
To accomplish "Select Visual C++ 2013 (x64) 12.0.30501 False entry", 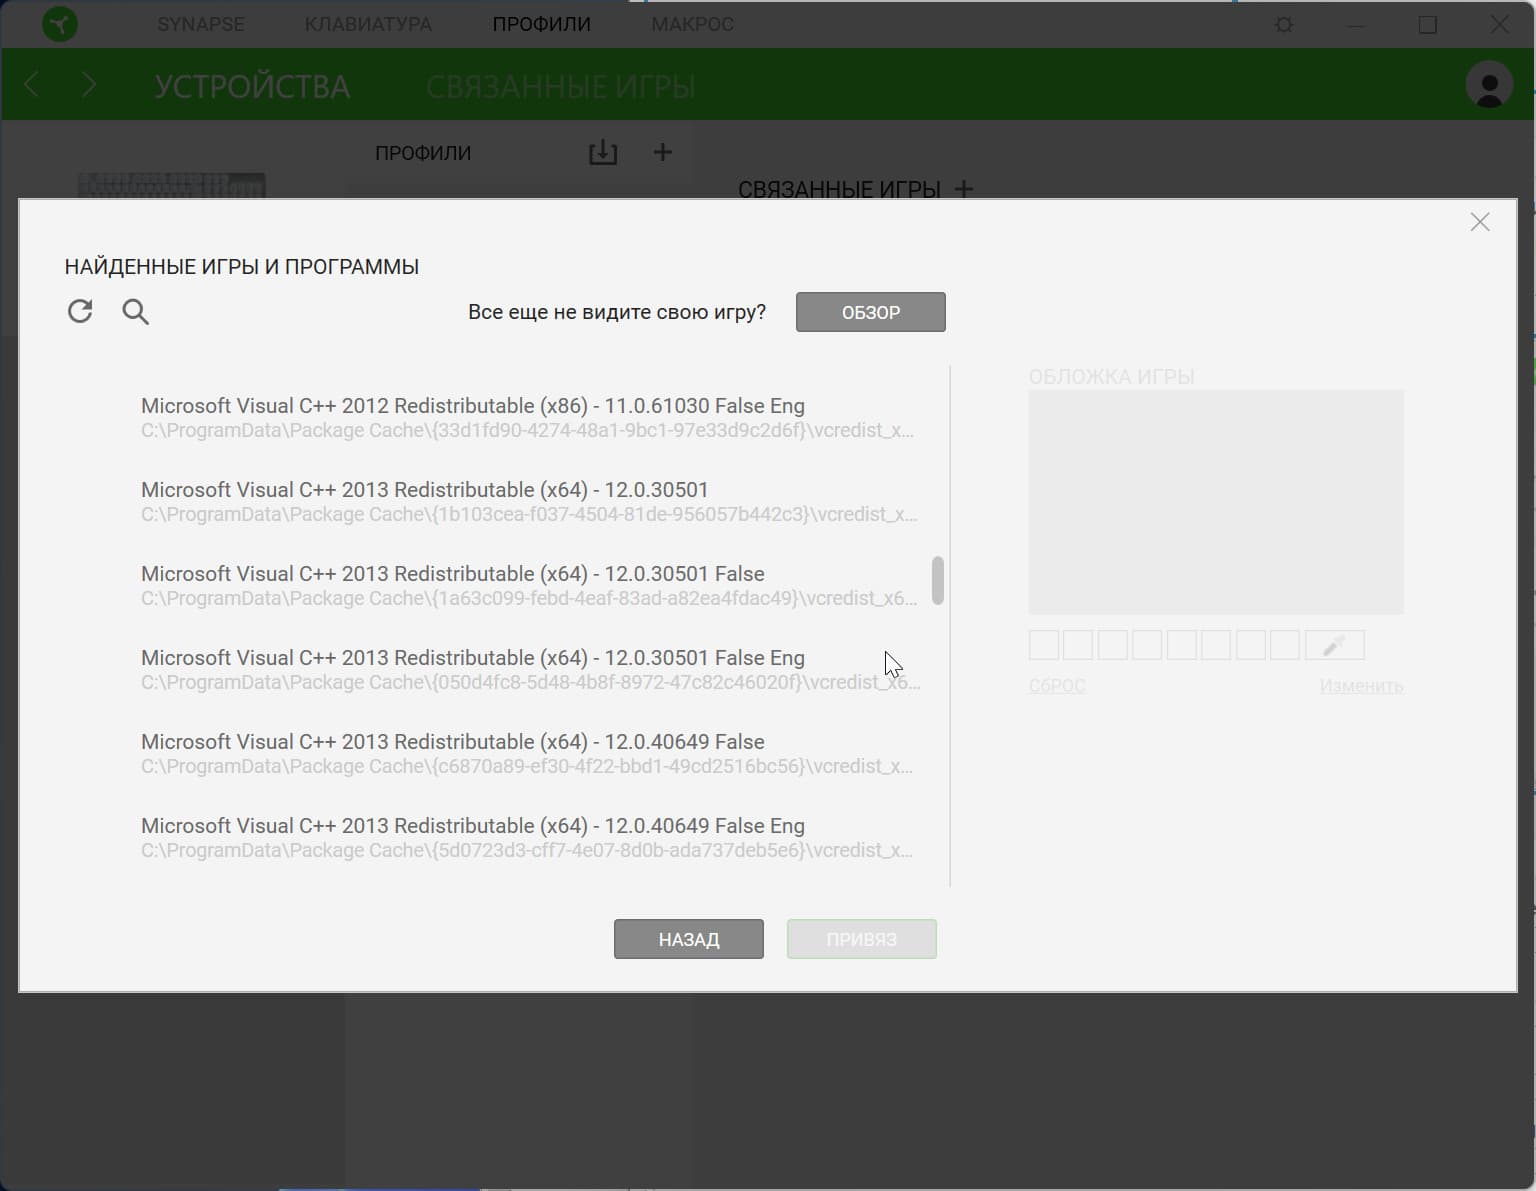I will click(530, 586).
